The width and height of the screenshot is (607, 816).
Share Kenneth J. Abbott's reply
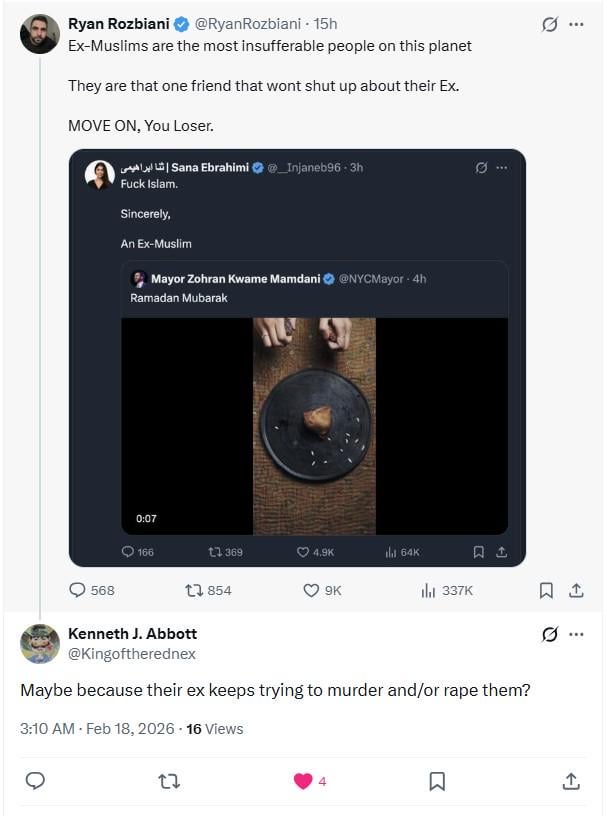coord(570,781)
